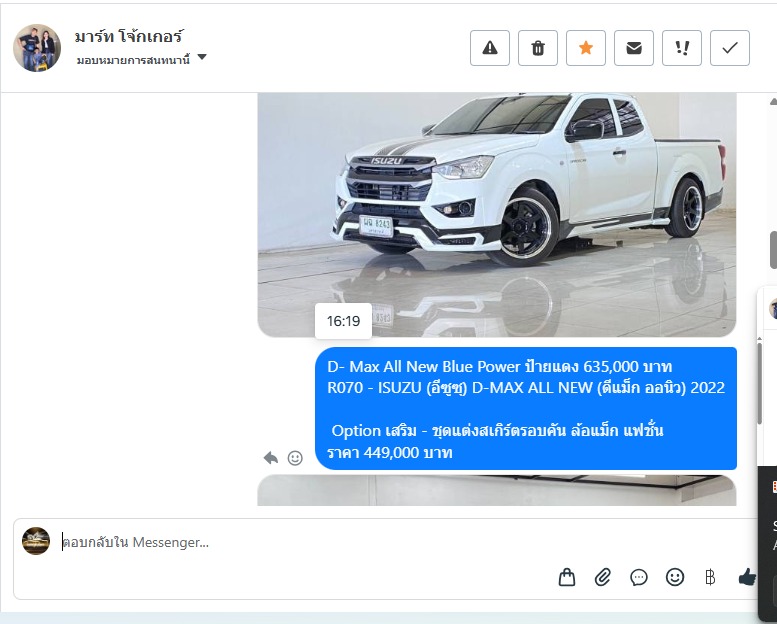777x624 pixels.
Task: Open the white Isuzu D-Max truck photo
Action: (497, 215)
